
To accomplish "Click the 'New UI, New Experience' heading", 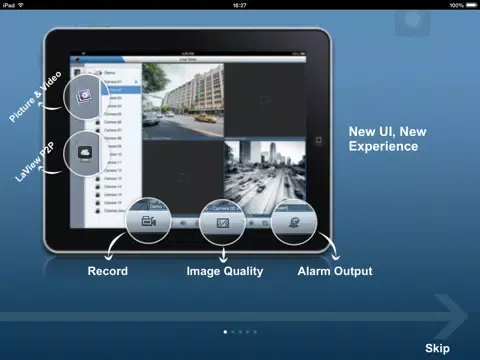I will tap(388, 139).
